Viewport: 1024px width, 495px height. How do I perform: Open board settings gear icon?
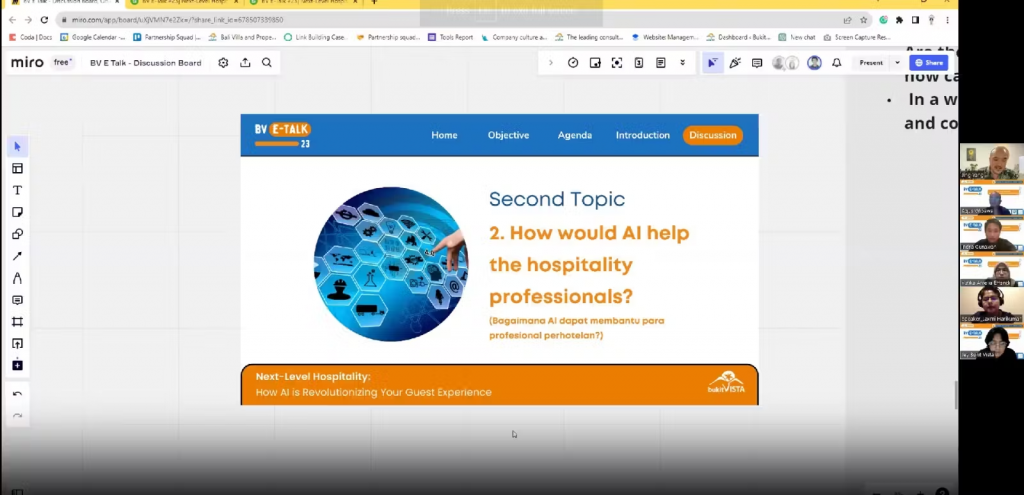(x=223, y=63)
